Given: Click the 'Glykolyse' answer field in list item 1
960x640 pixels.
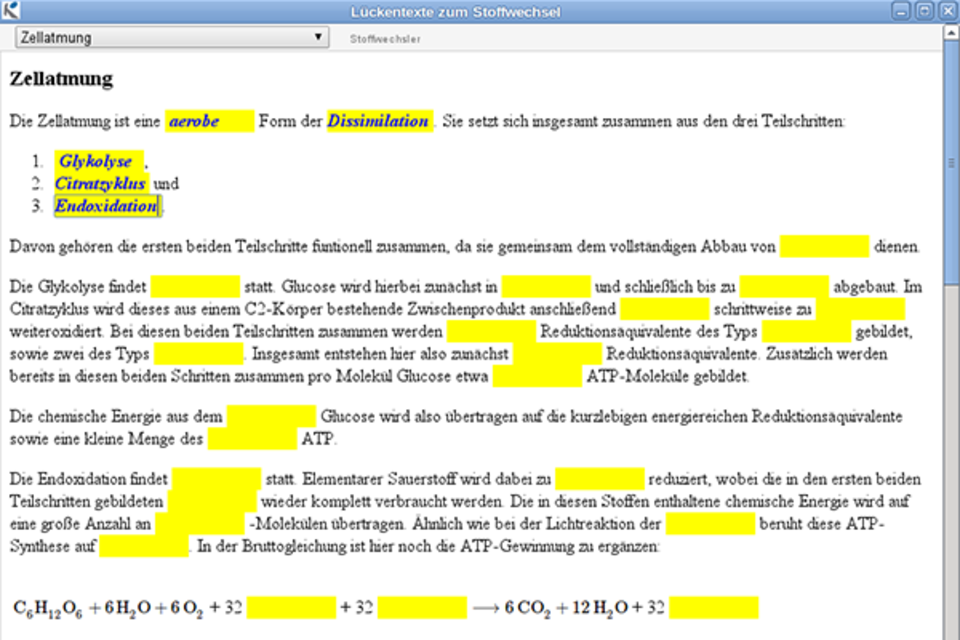Looking at the screenshot, I should pyautogui.click(x=99, y=162).
